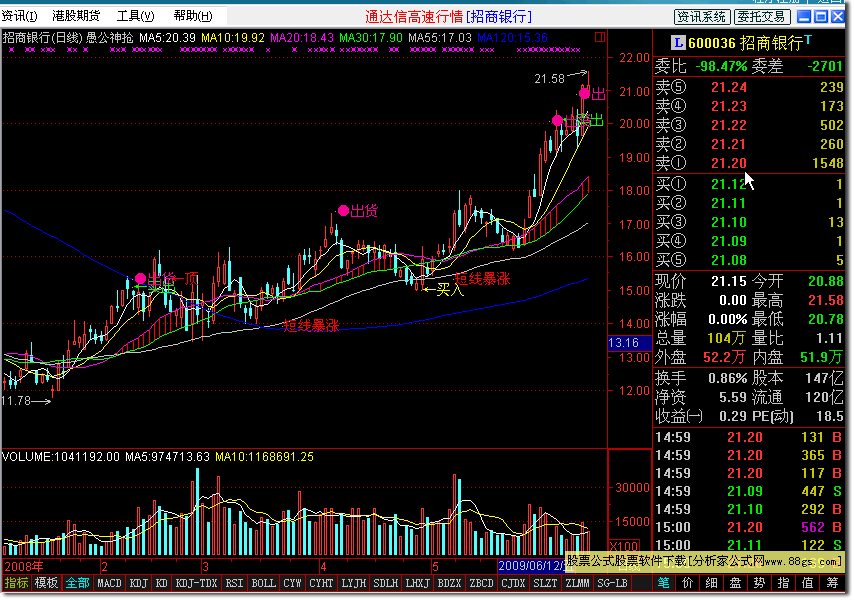Switch to the LHXJ indicator
The height and width of the screenshot is (600, 855).
418,583
